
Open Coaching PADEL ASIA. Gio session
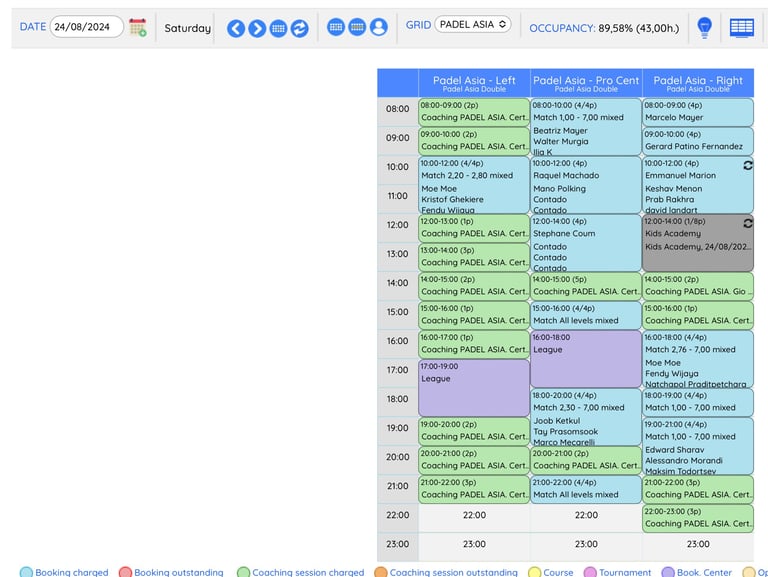click(698, 286)
